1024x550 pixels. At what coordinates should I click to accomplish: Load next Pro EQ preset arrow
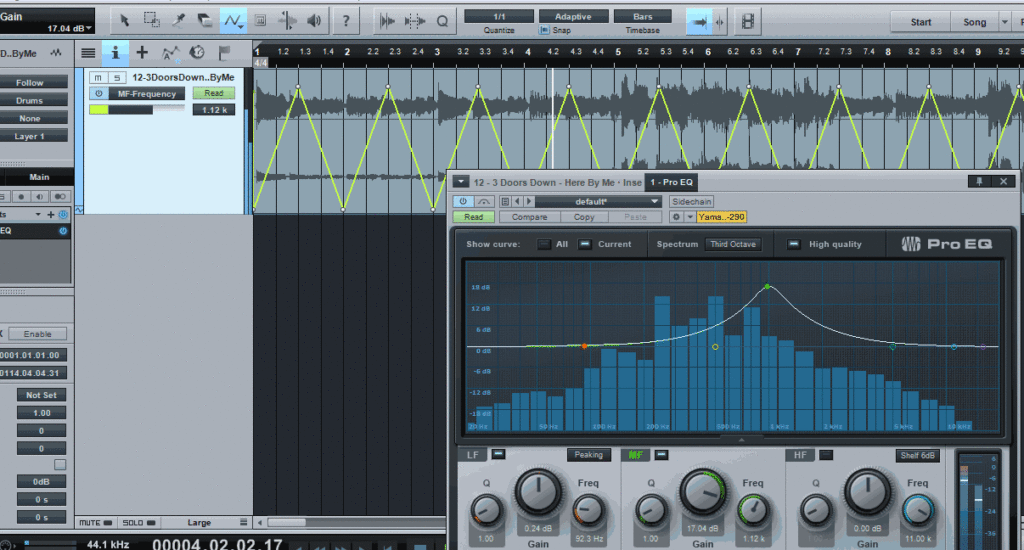529,201
